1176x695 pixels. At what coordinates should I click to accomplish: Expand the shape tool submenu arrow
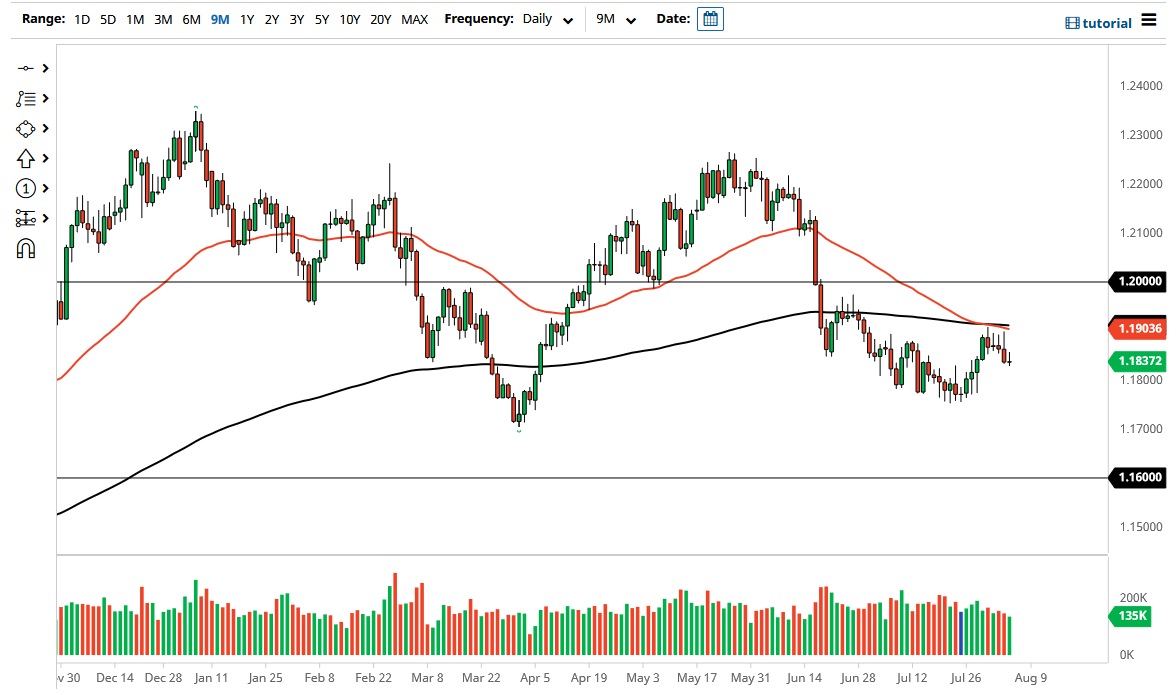pos(45,128)
